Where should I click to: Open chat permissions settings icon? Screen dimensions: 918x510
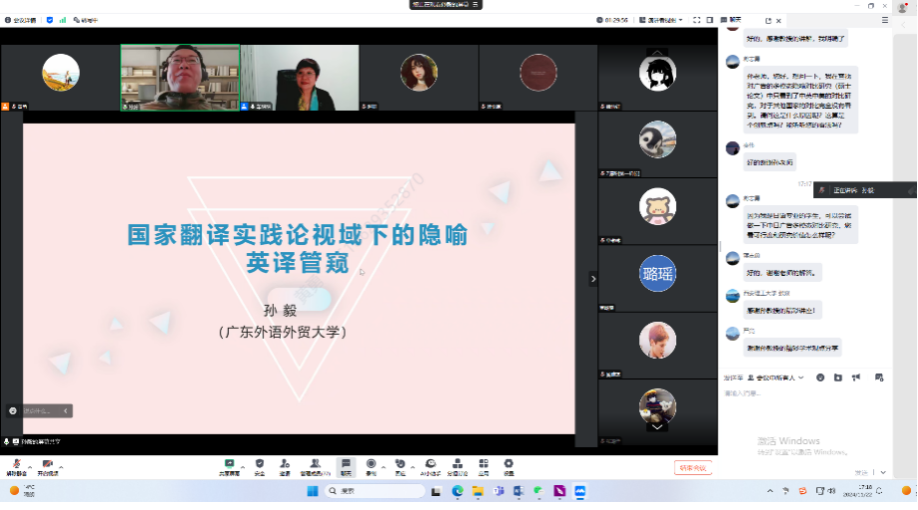[x=879, y=378]
